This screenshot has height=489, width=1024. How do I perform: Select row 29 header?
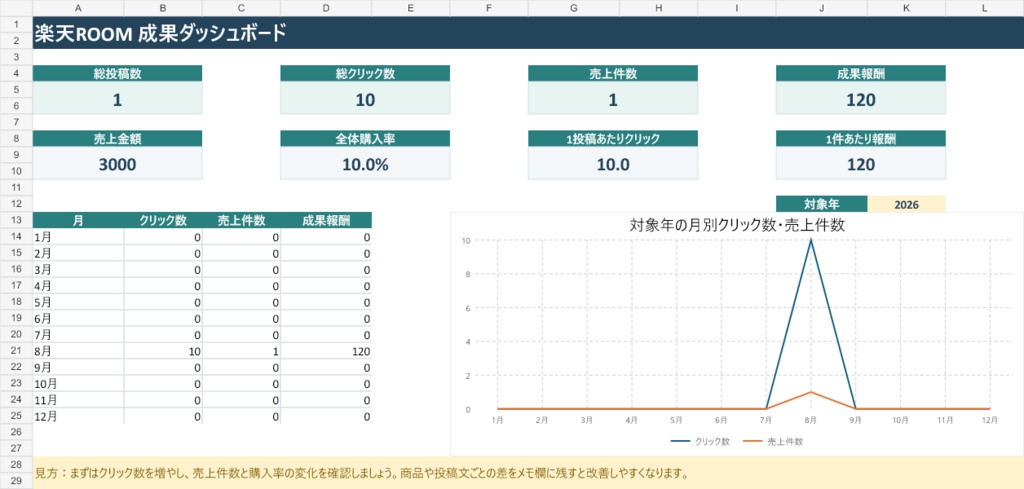coord(16,481)
